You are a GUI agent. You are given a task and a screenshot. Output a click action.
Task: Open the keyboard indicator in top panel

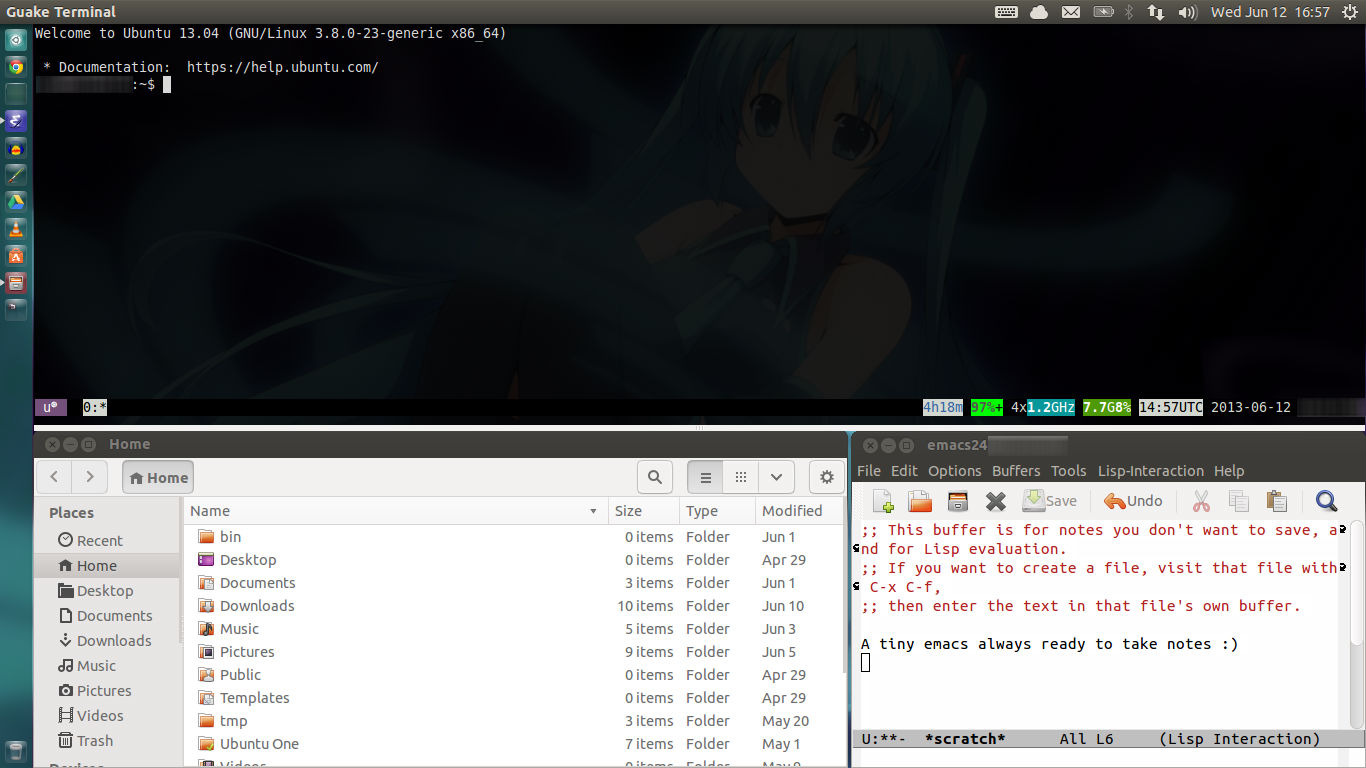(x=1007, y=12)
